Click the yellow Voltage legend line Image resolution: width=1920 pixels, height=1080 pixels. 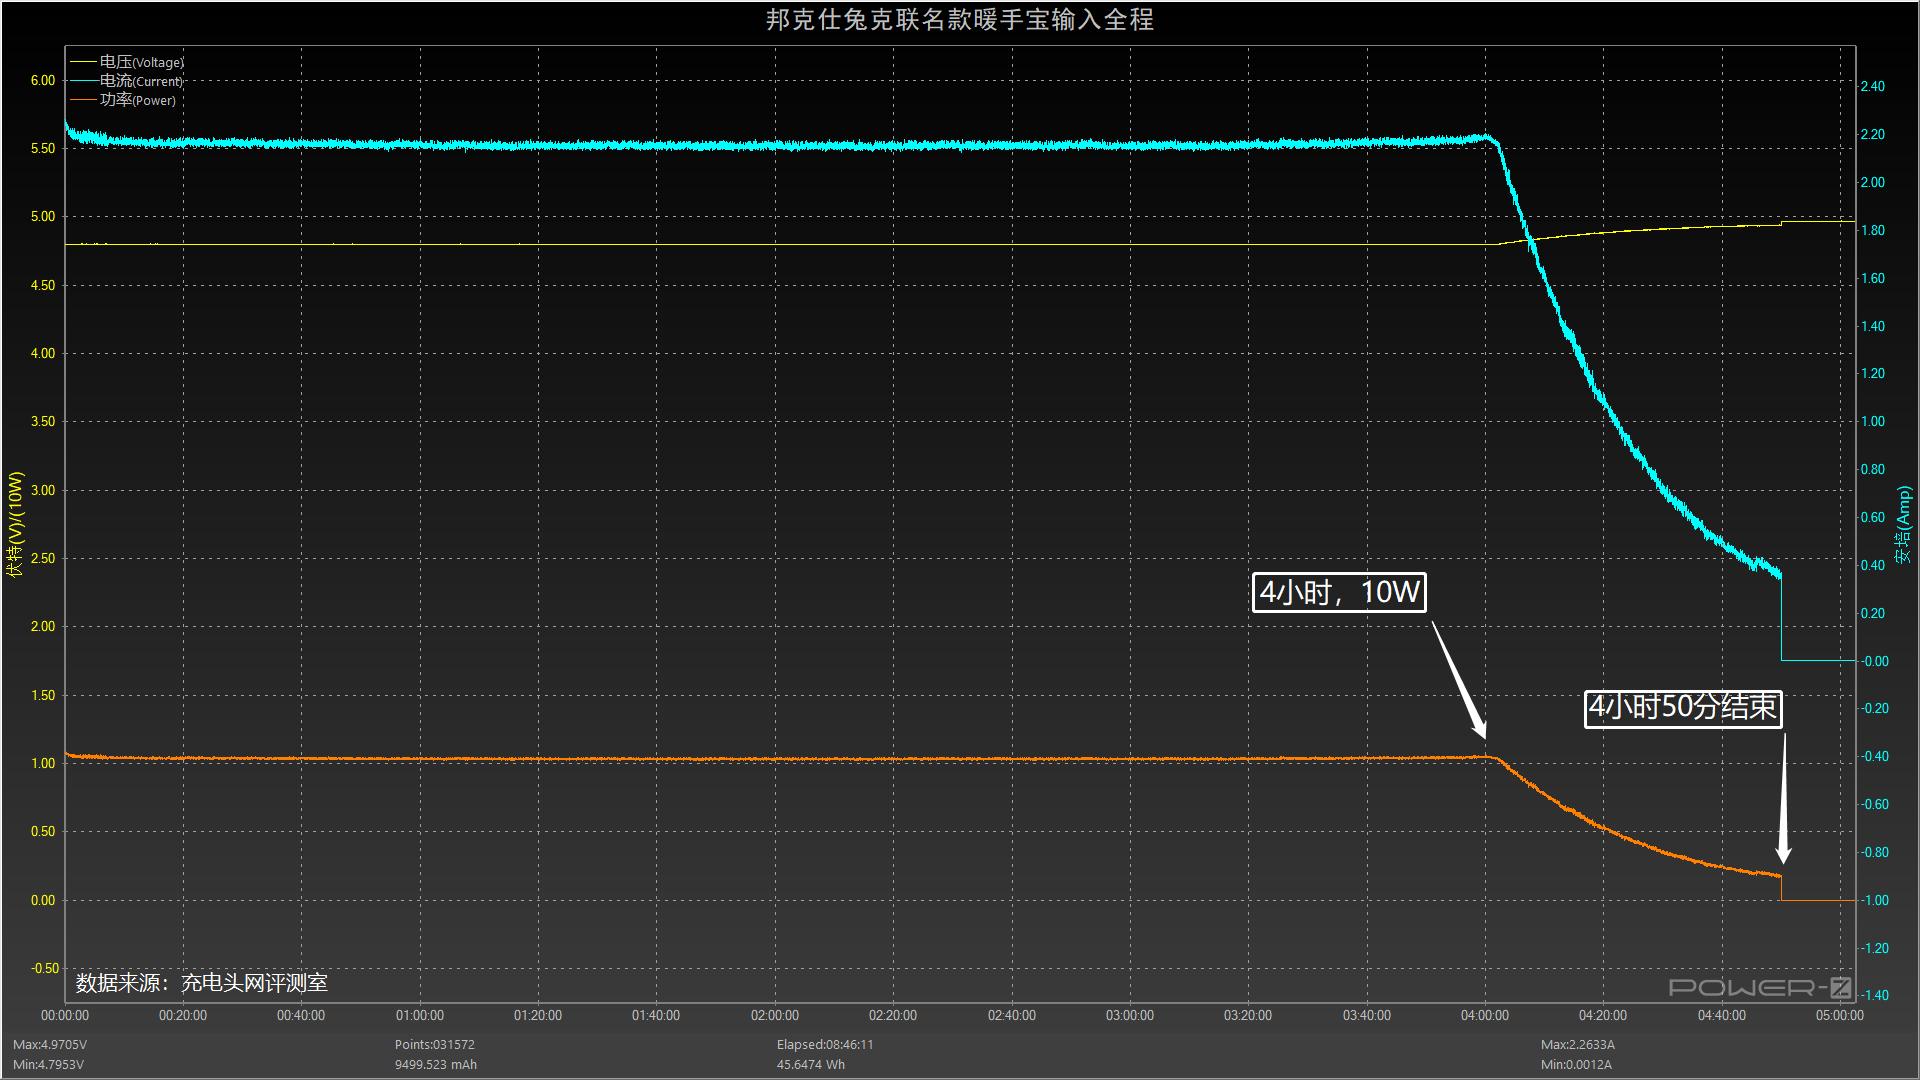[83, 62]
